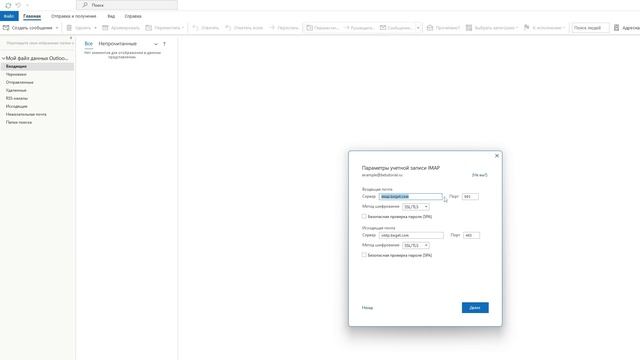Click the Undo arrow in the title bar

18,5
